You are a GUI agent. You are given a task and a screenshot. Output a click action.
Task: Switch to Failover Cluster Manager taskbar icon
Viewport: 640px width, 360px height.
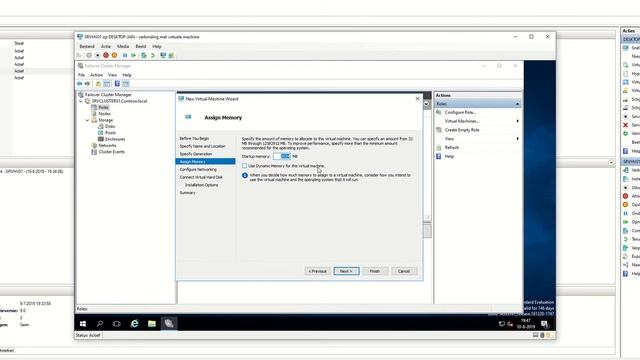(x=169, y=324)
